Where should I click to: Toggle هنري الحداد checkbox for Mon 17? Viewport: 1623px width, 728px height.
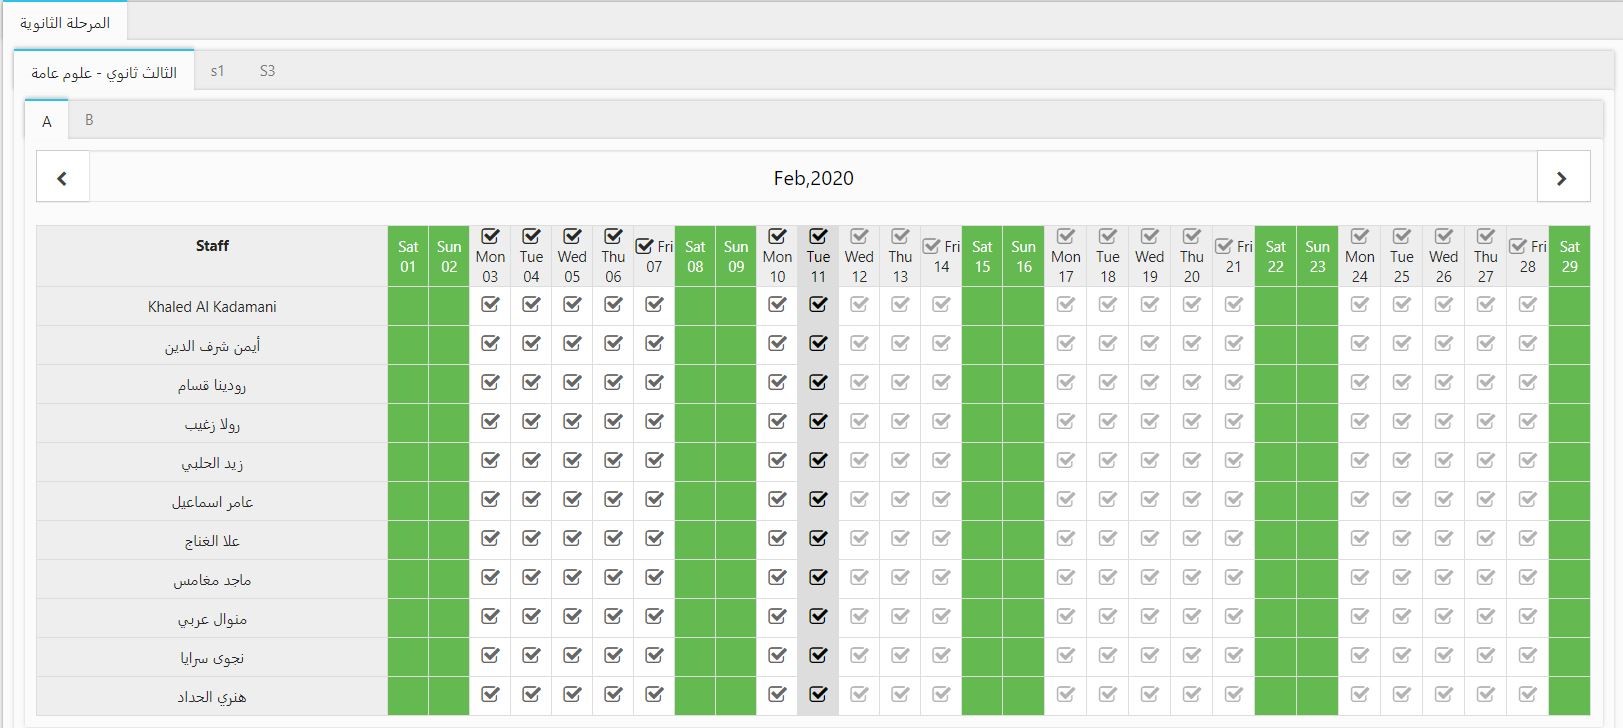1066,695
